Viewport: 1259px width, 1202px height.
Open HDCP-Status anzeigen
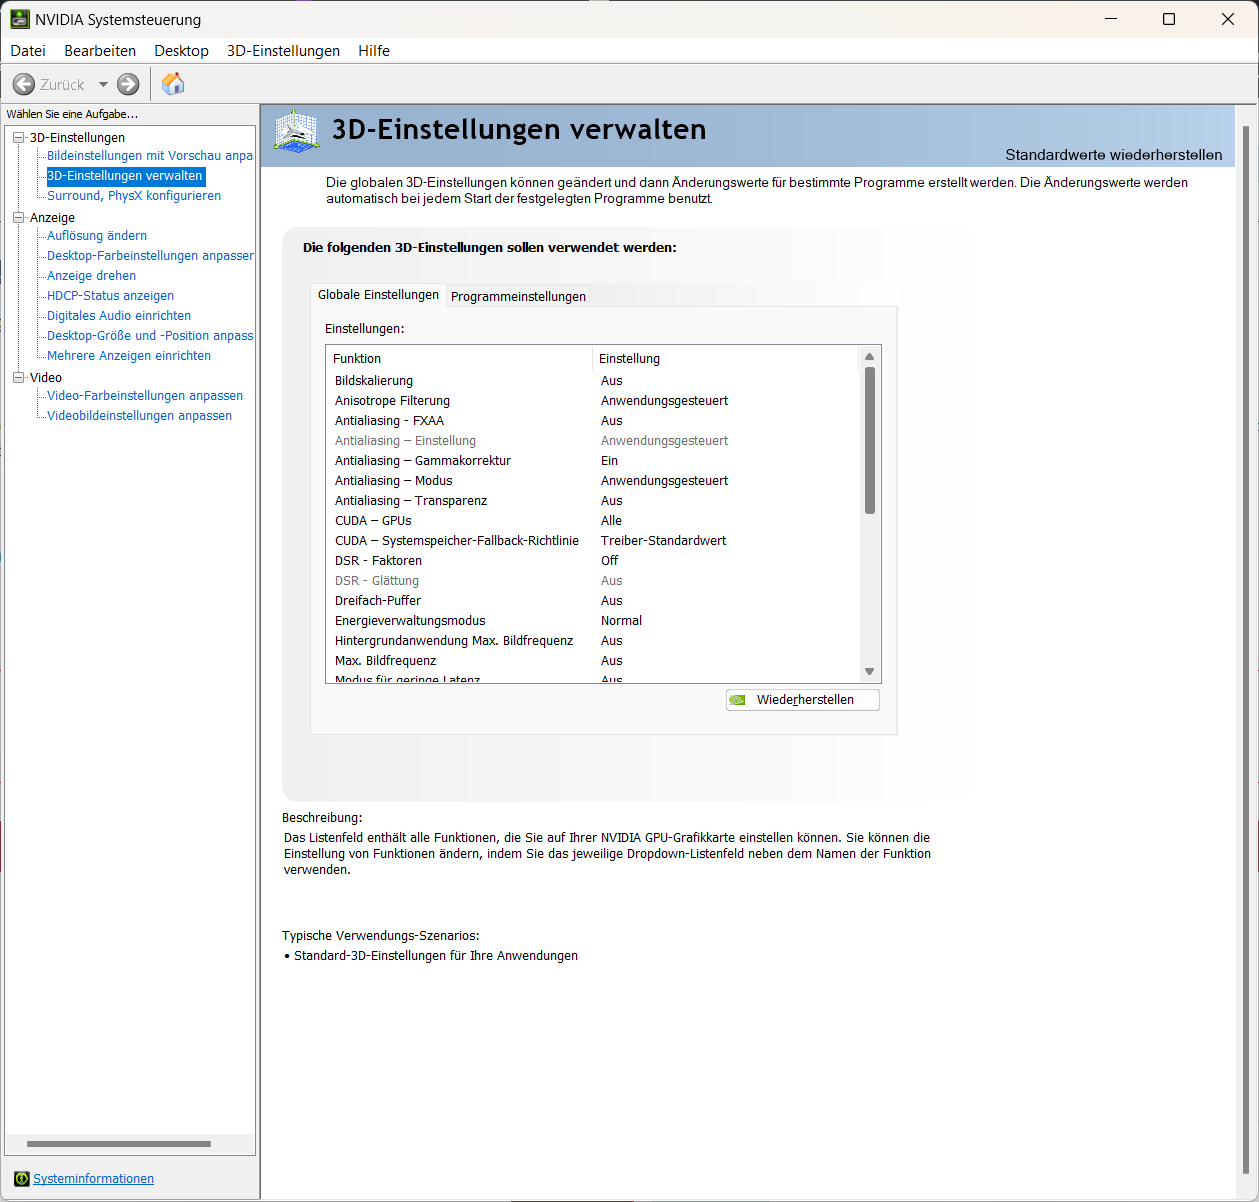coord(110,296)
